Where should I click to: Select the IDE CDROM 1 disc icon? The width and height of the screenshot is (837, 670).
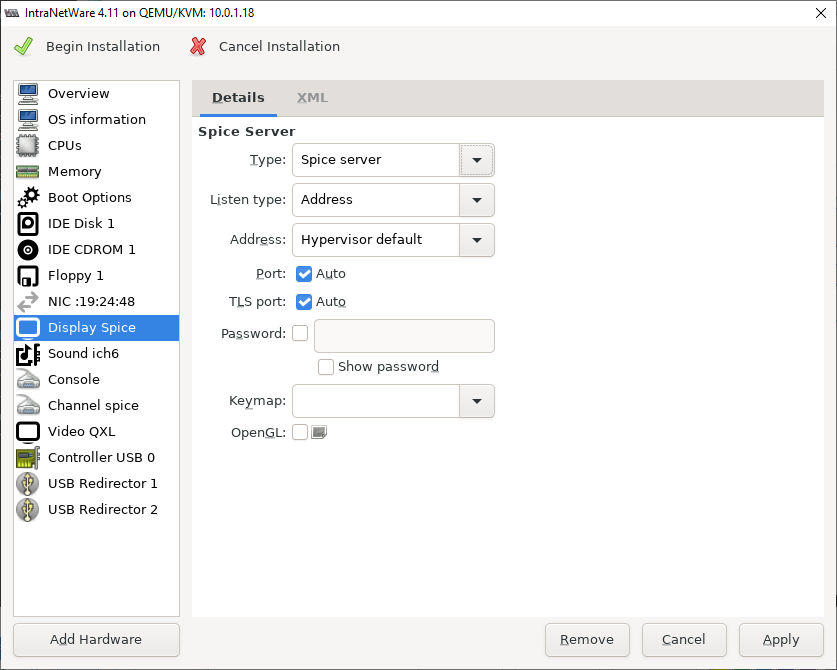tap(28, 249)
